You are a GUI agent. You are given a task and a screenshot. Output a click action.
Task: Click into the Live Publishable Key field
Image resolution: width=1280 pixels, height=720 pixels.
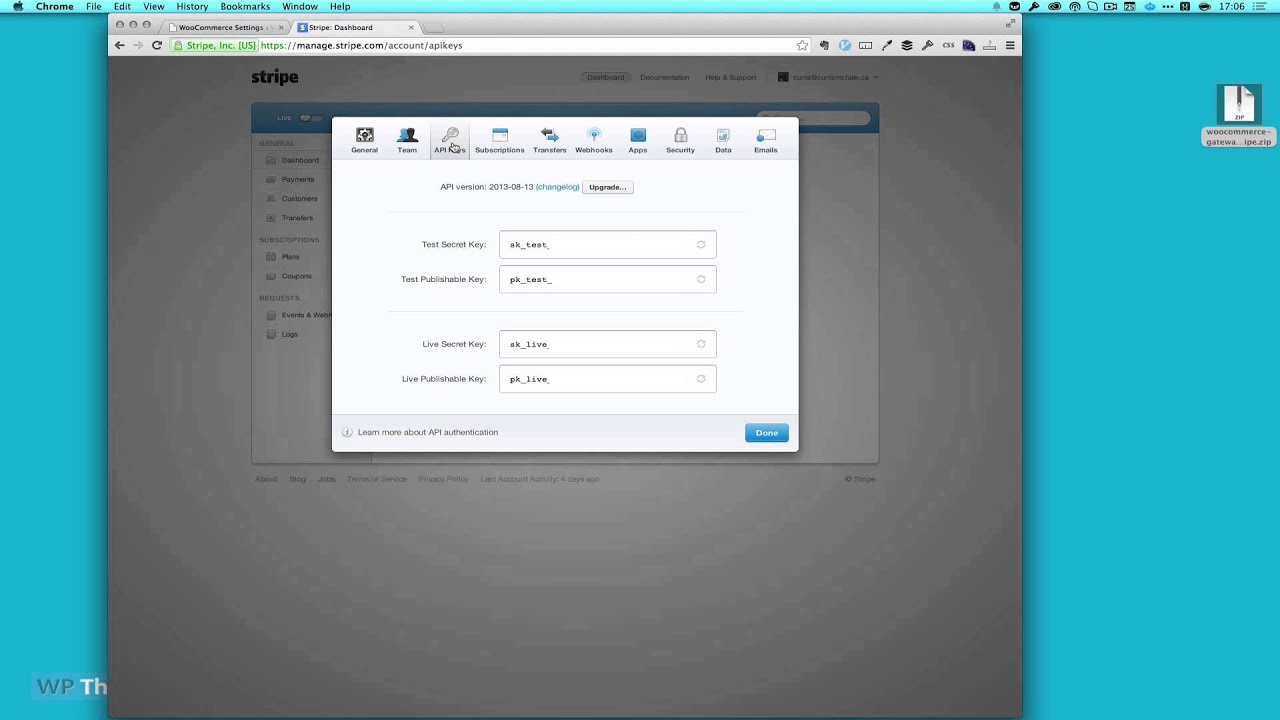pyautogui.click(x=607, y=379)
